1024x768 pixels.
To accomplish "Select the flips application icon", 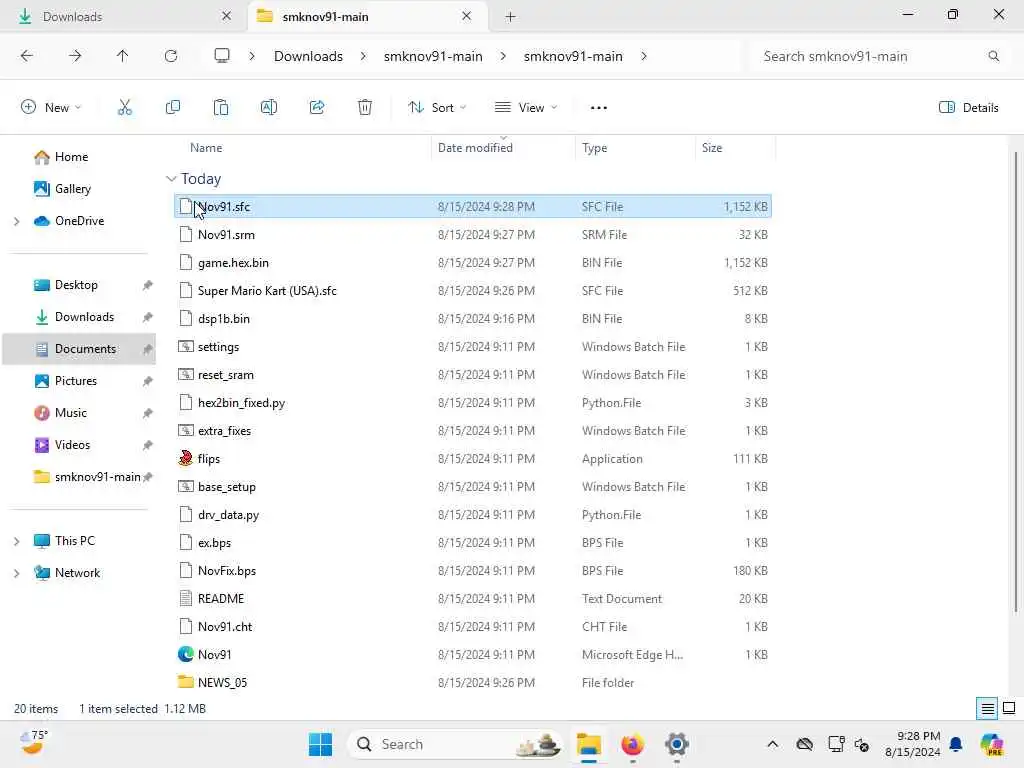I will pos(186,458).
